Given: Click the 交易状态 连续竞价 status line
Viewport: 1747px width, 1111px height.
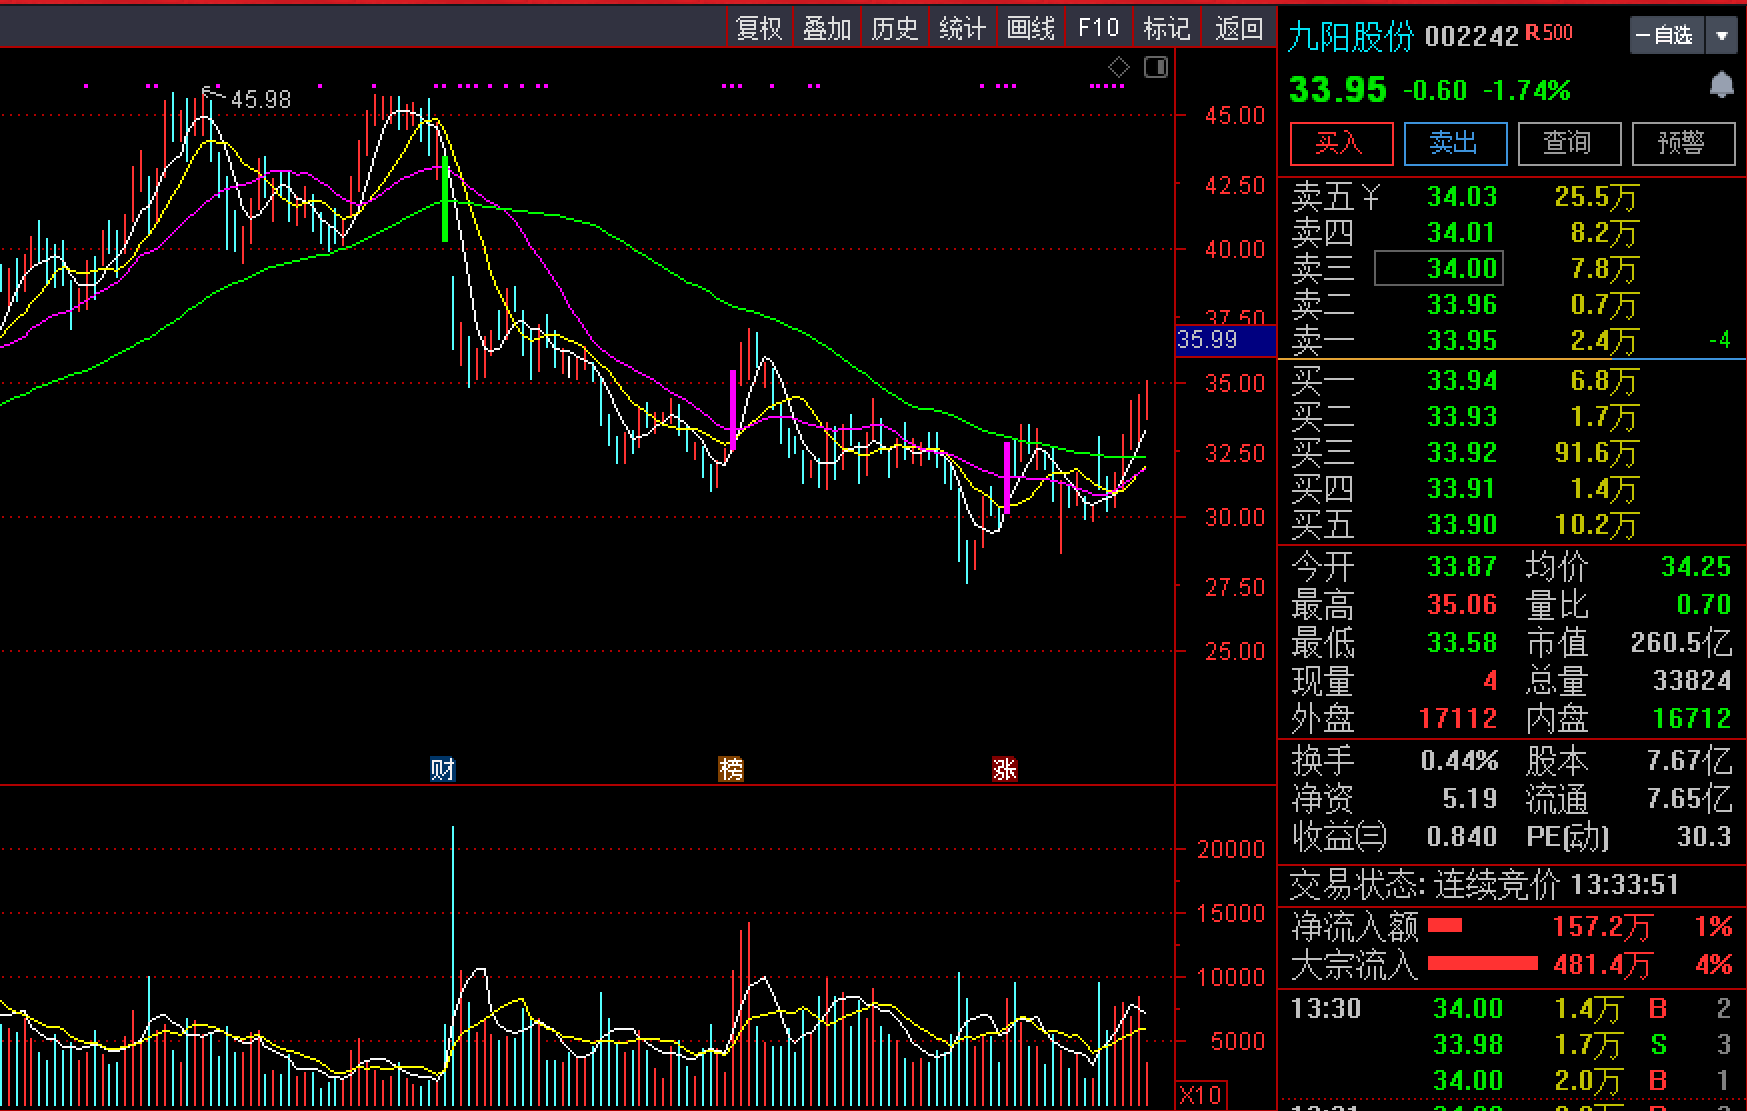Looking at the screenshot, I should pyautogui.click(x=1485, y=885).
